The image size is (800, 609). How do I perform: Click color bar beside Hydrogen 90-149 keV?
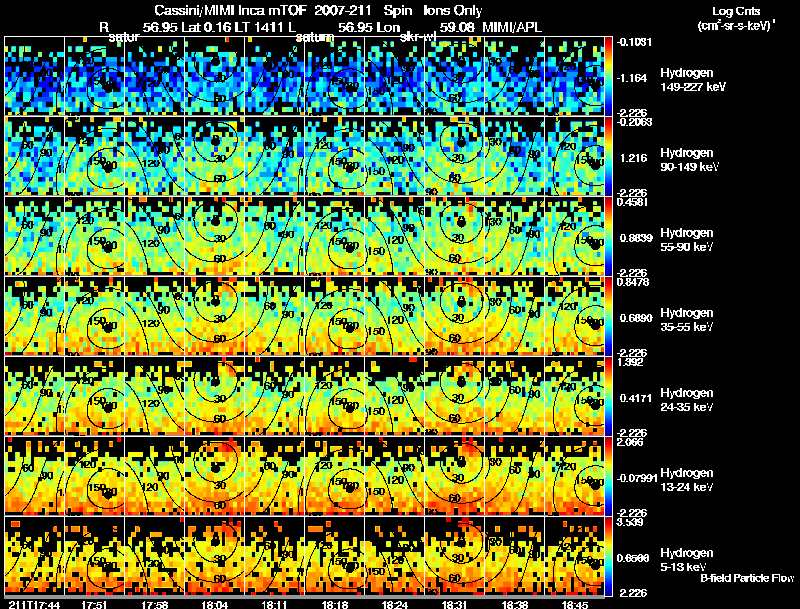(x=608, y=156)
